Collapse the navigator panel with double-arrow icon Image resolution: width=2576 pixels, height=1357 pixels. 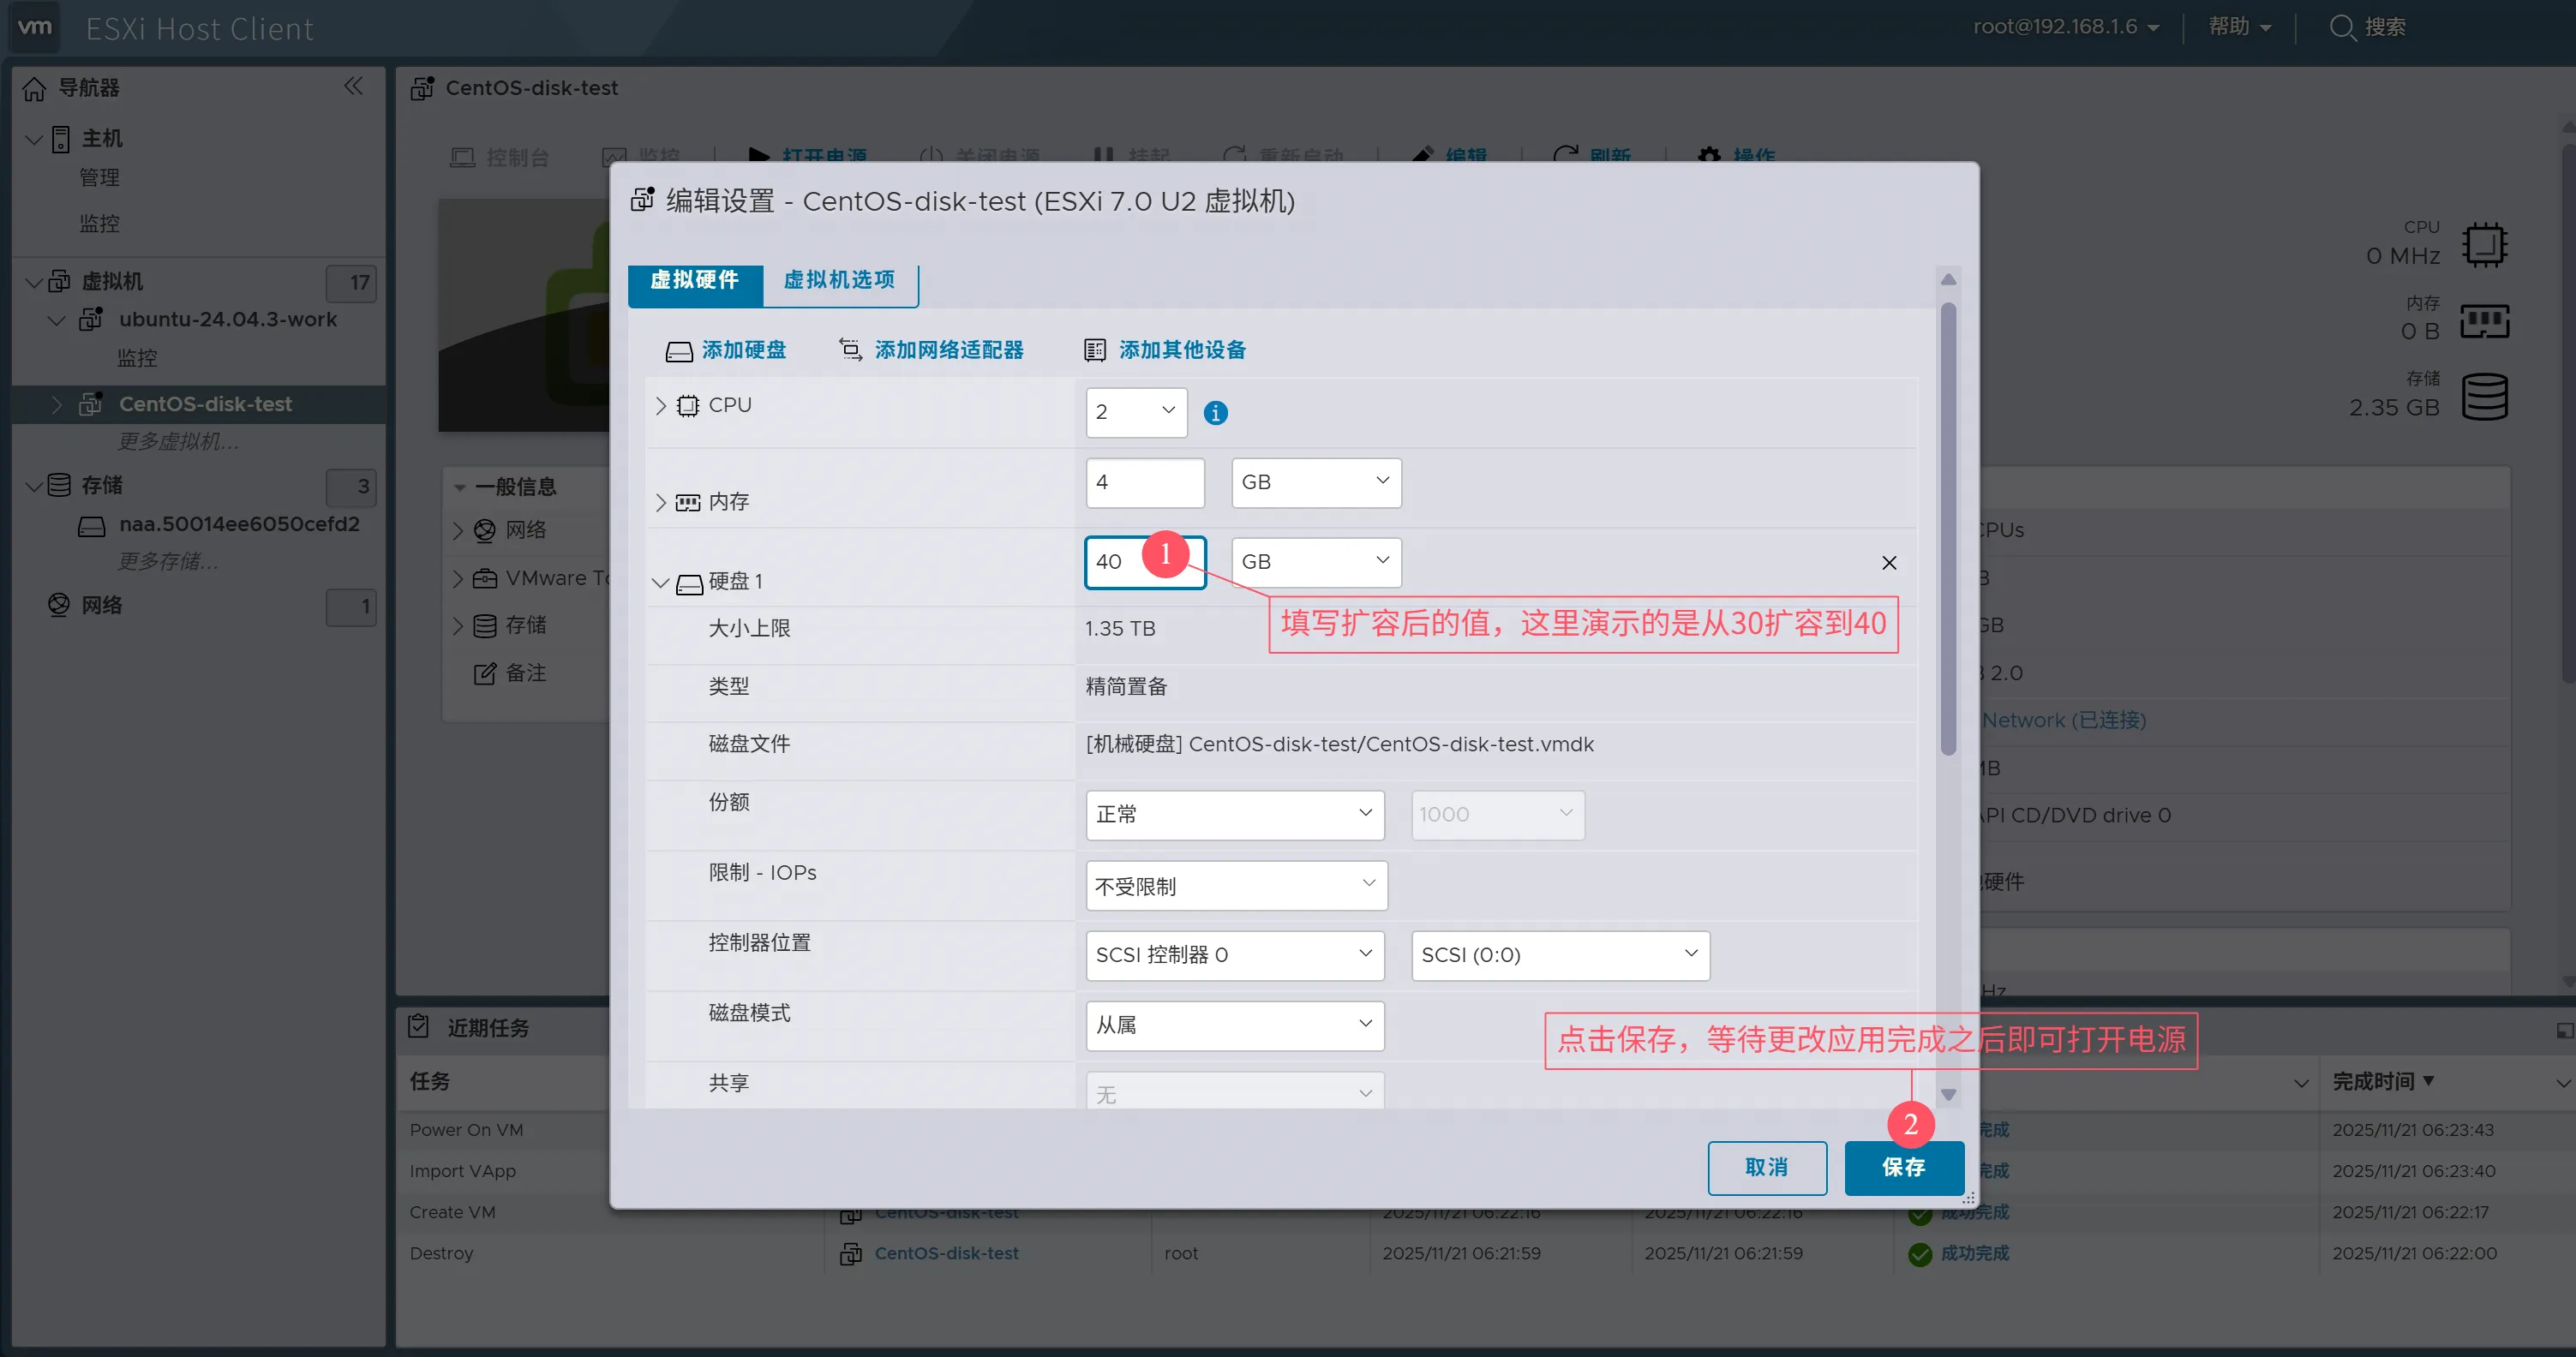(353, 86)
